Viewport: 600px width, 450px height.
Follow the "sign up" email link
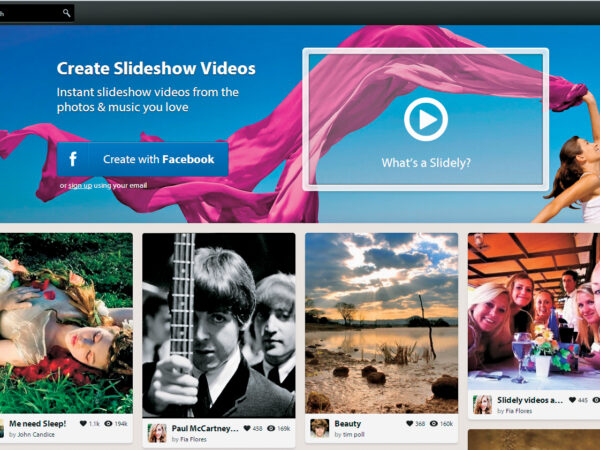click(x=80, y=186)
